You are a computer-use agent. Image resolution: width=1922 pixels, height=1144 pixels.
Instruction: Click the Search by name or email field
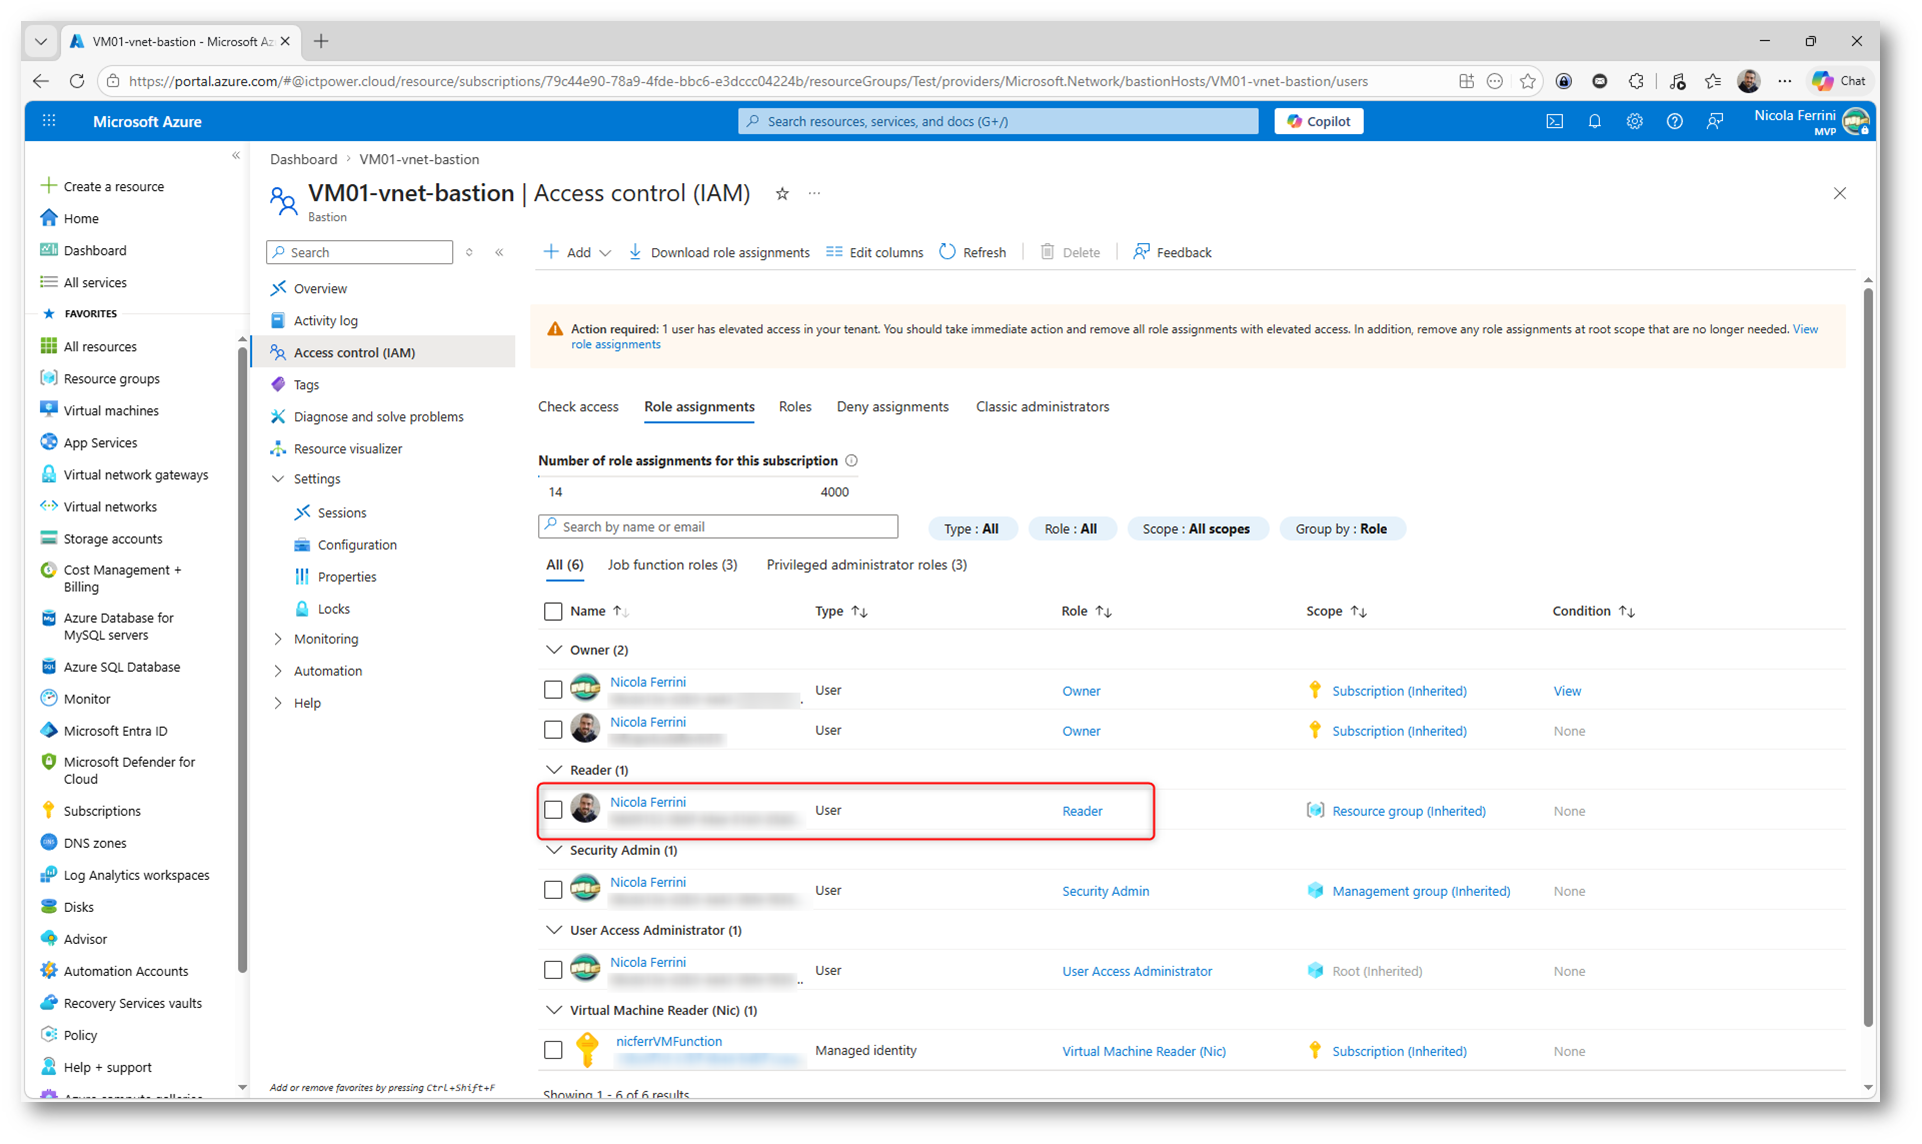718,527
